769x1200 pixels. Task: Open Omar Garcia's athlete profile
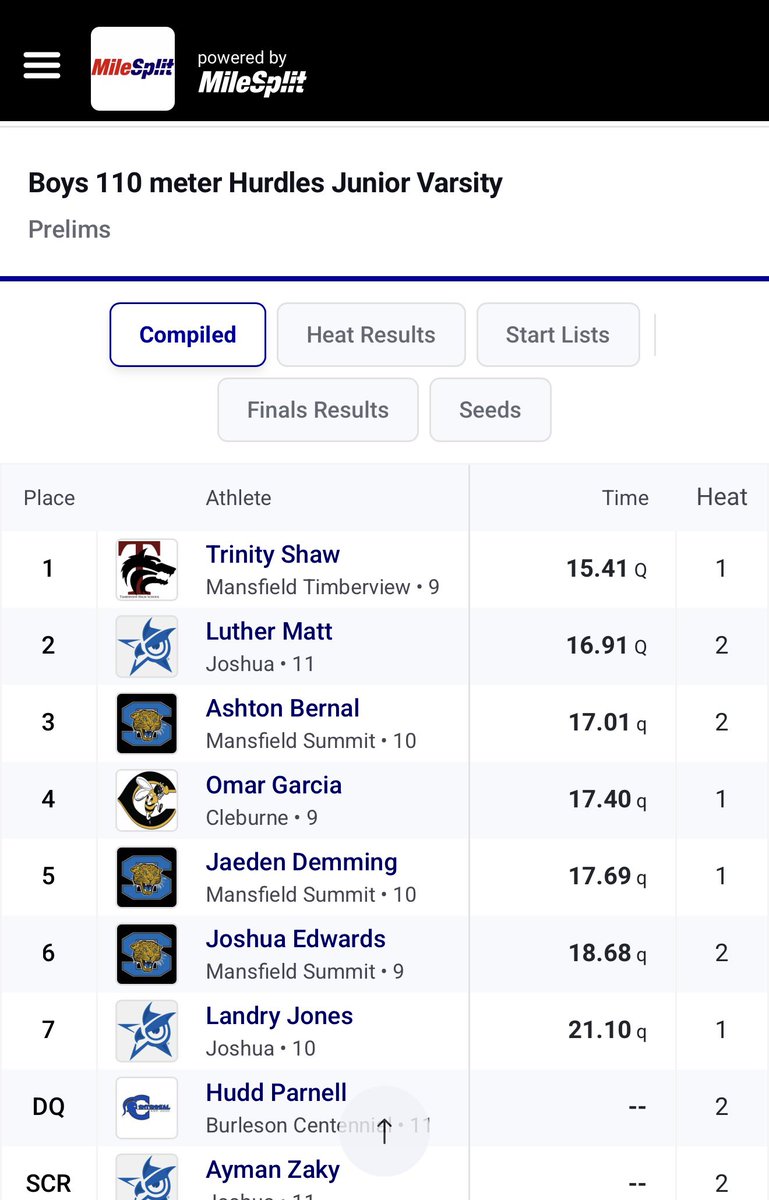(274, 785)
